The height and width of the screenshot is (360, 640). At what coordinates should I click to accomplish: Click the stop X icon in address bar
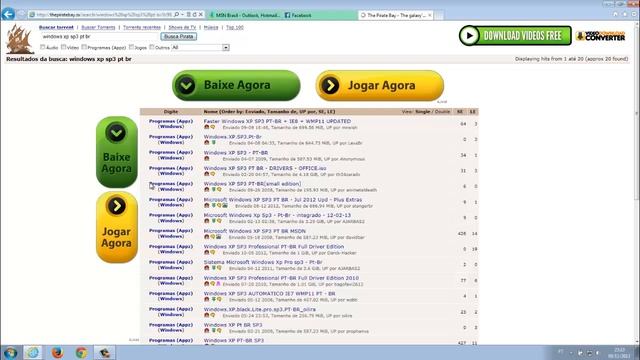(x=201, y=15)
